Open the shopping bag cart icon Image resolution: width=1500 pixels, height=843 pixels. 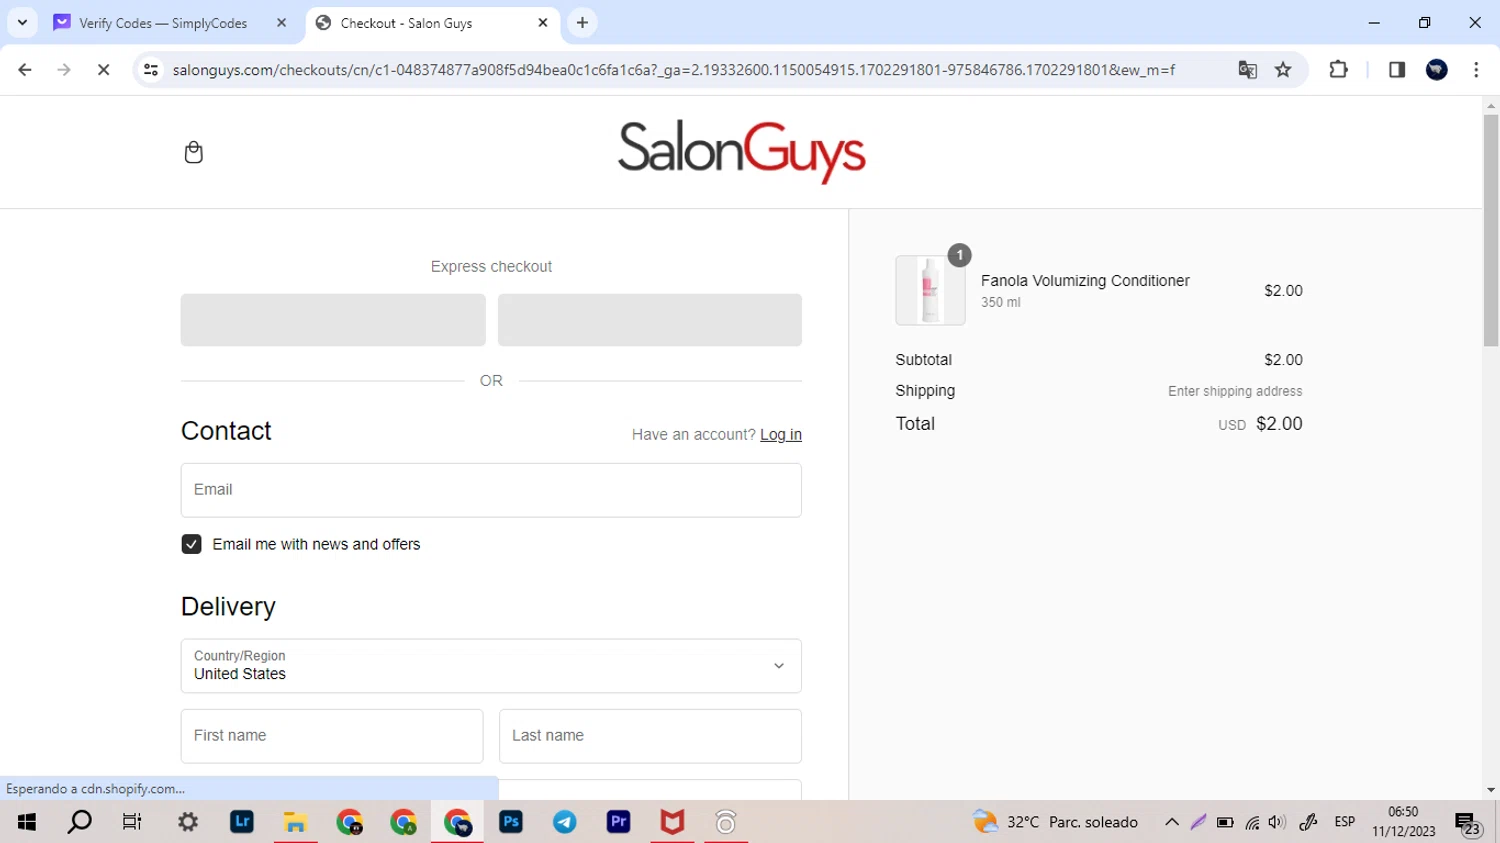[x=194, y=152]
